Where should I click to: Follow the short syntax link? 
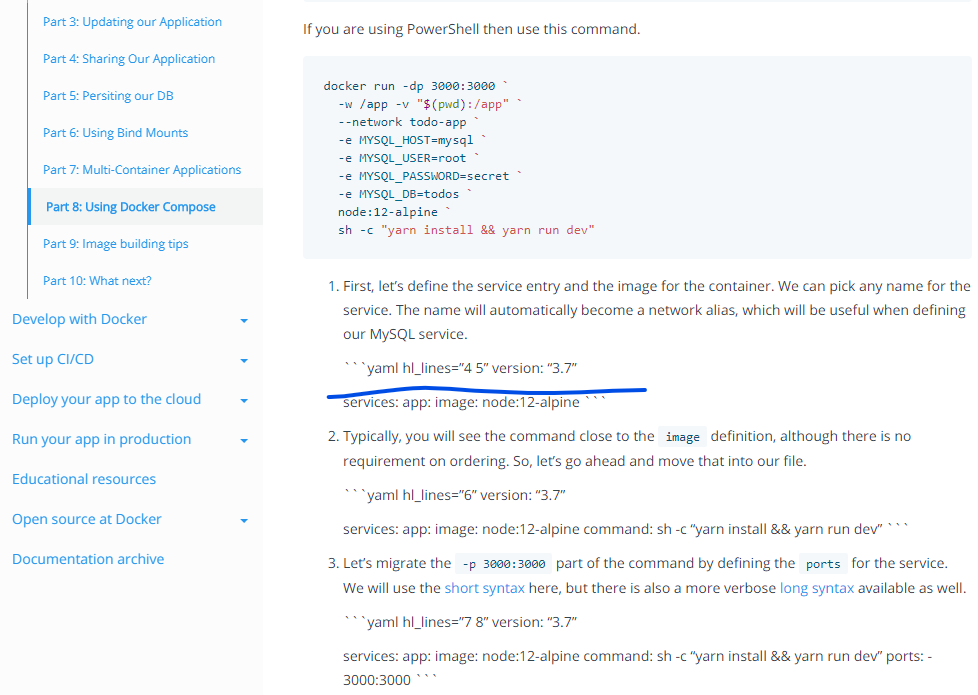click(485, 588)
